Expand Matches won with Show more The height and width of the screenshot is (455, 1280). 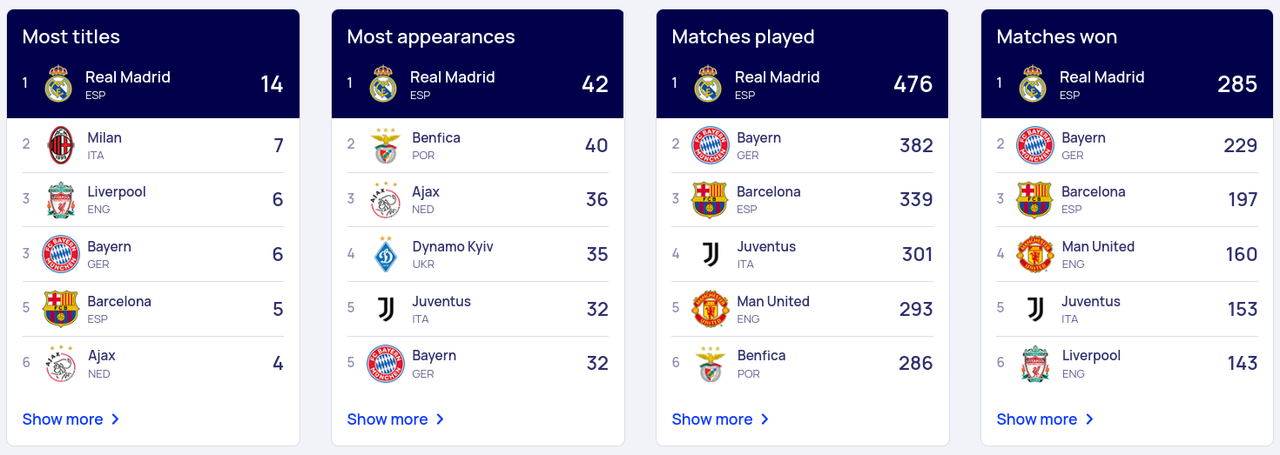1046,419
